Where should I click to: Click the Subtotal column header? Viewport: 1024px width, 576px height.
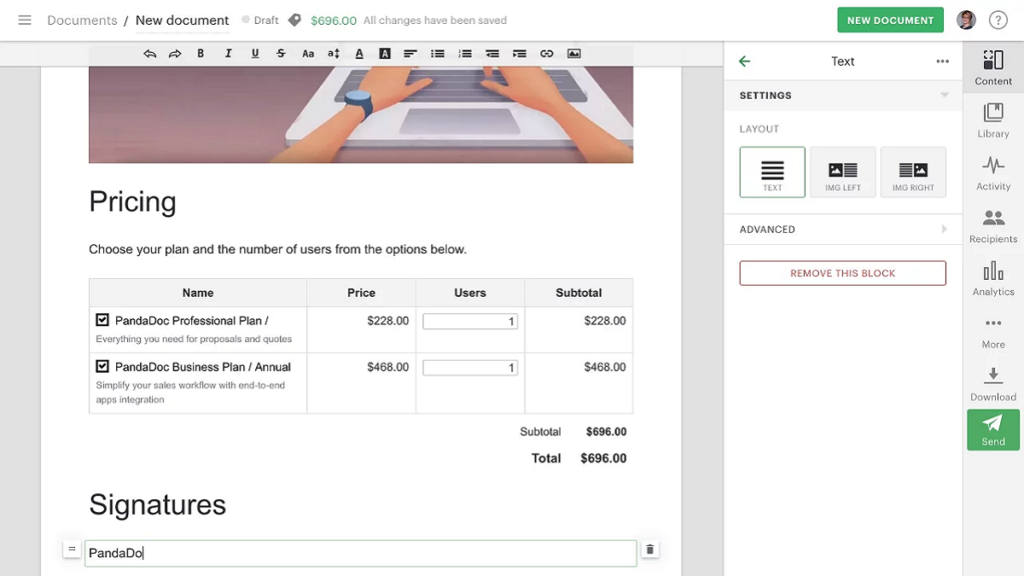click(x=579, y=293)
